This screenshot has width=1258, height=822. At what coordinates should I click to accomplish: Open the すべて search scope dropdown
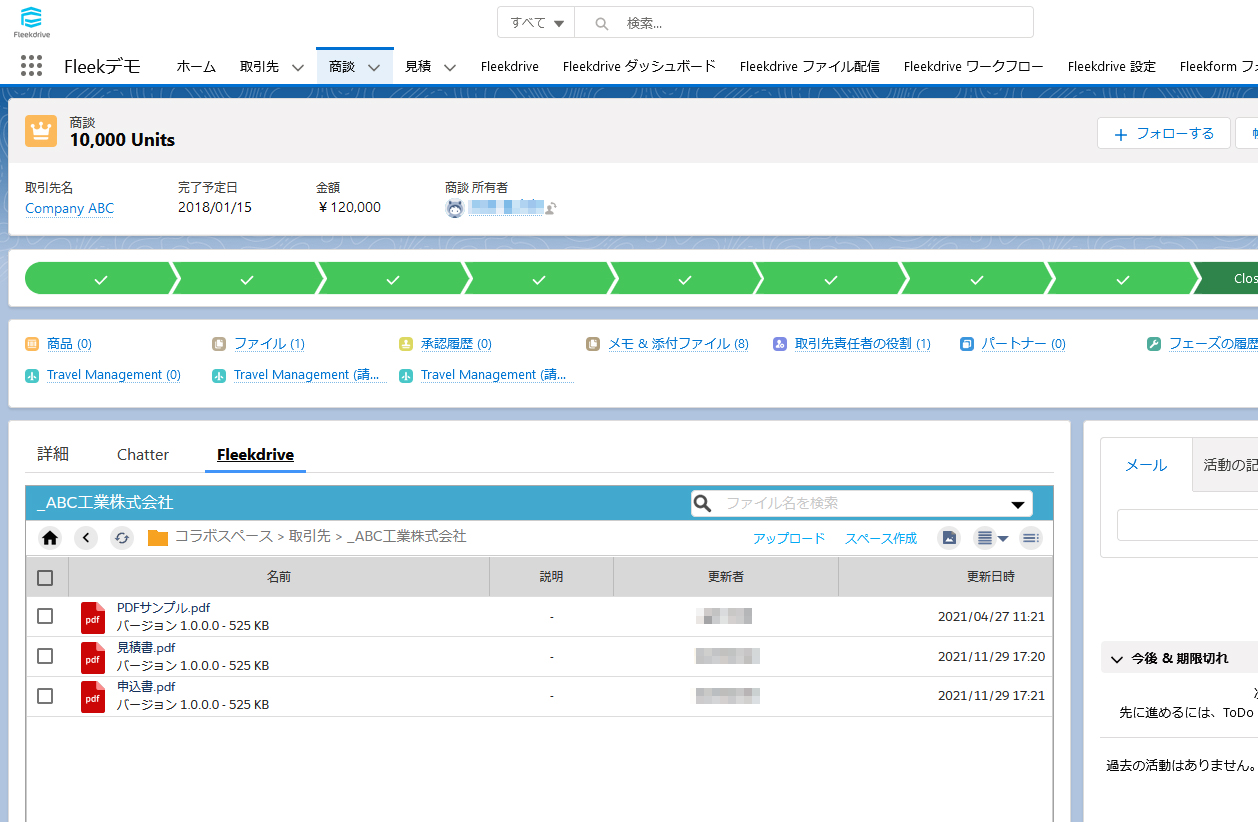coord(536,22)
